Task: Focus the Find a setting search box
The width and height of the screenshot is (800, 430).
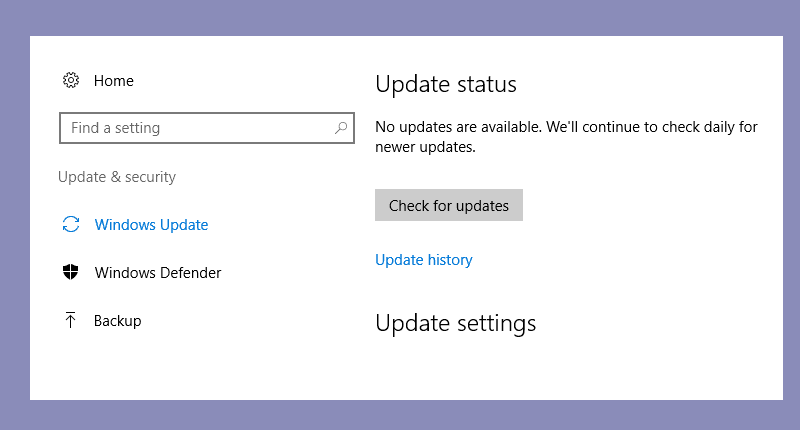Action: (207, 128)
